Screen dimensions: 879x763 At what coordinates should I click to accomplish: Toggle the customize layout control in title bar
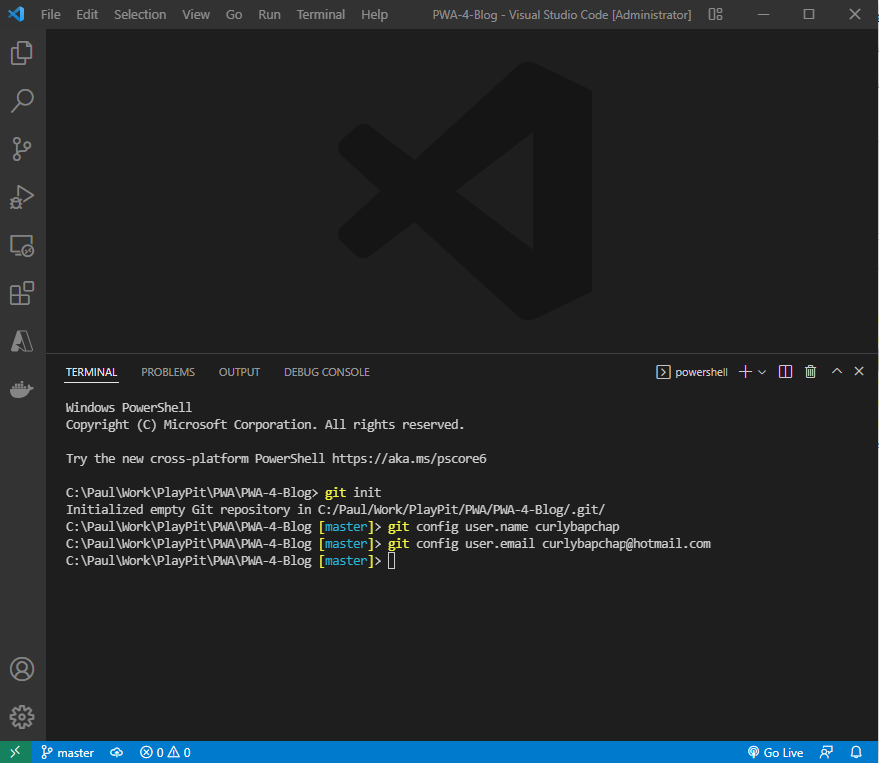point(715,14)
